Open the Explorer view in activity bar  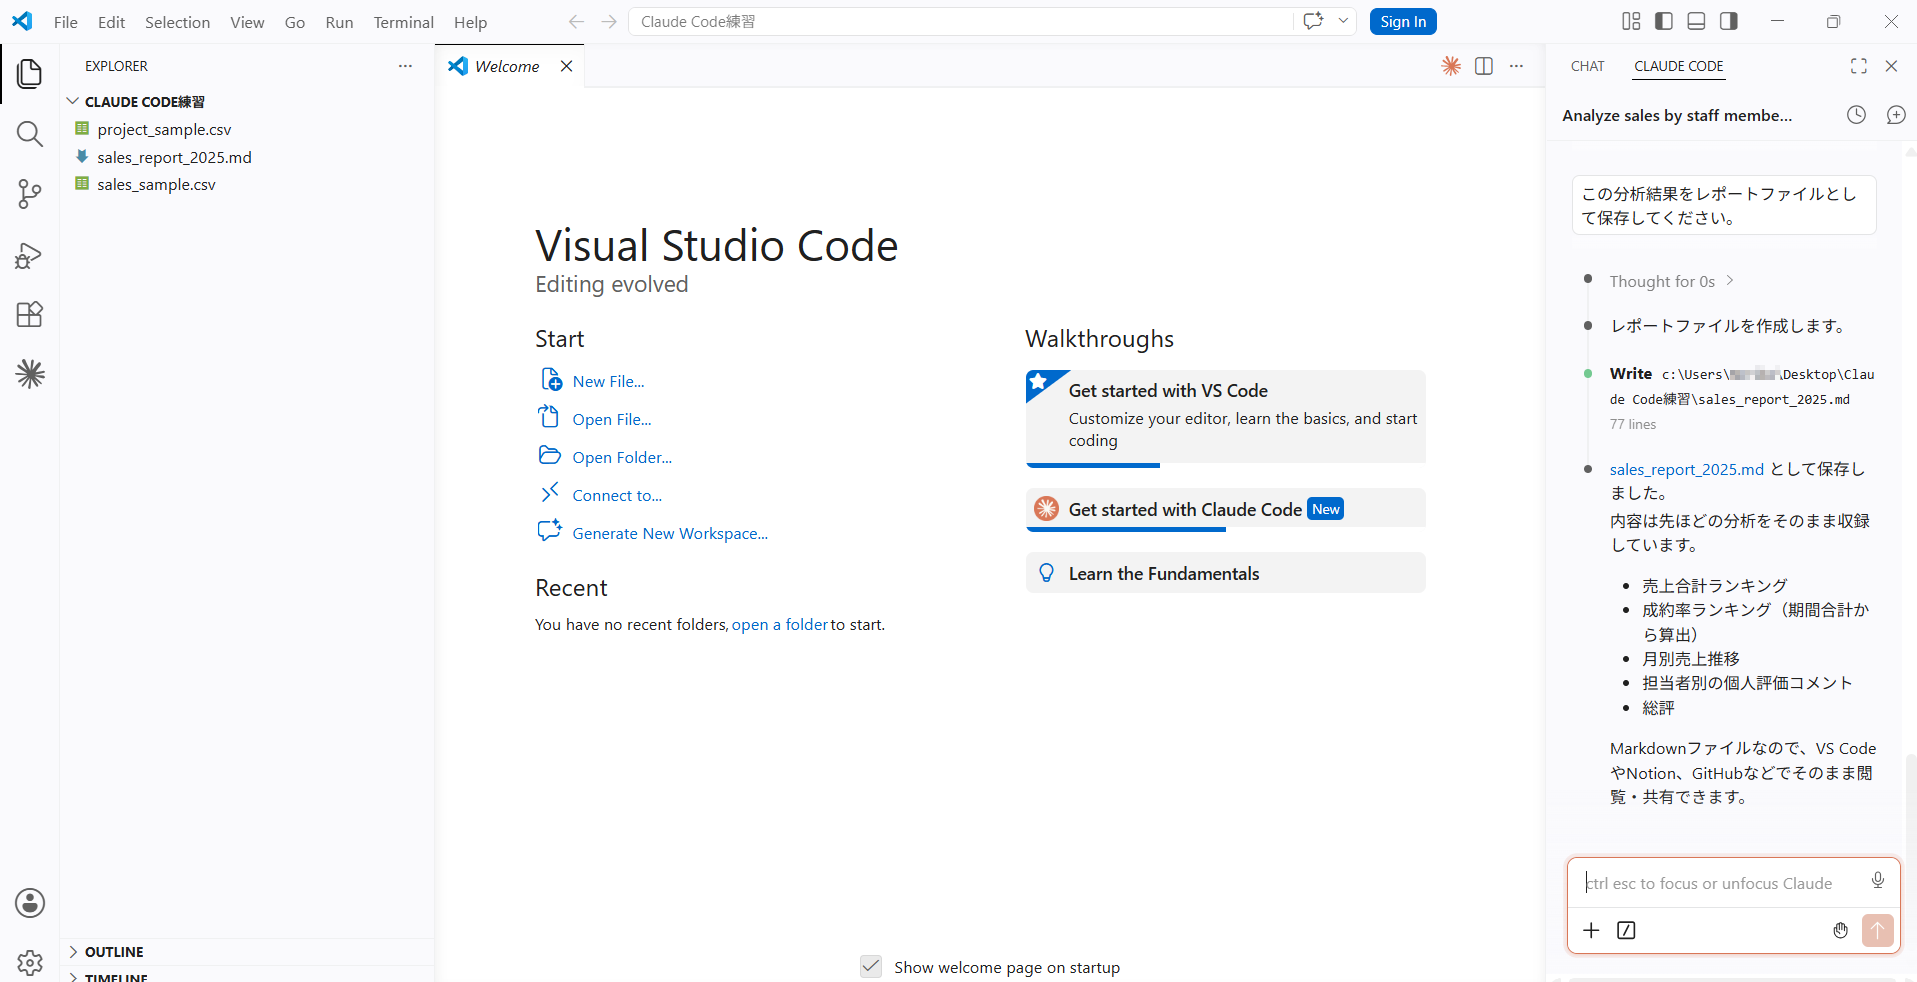tap(30, 73)
